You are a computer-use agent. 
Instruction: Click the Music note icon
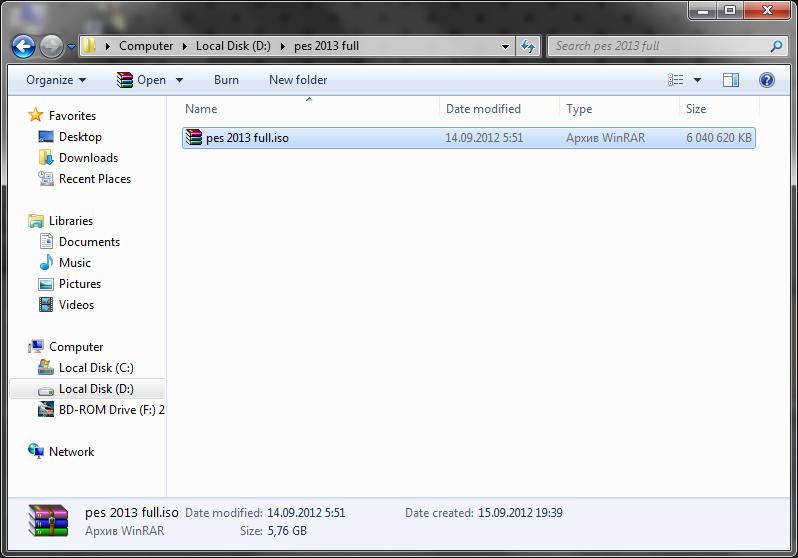pos(46,262)
